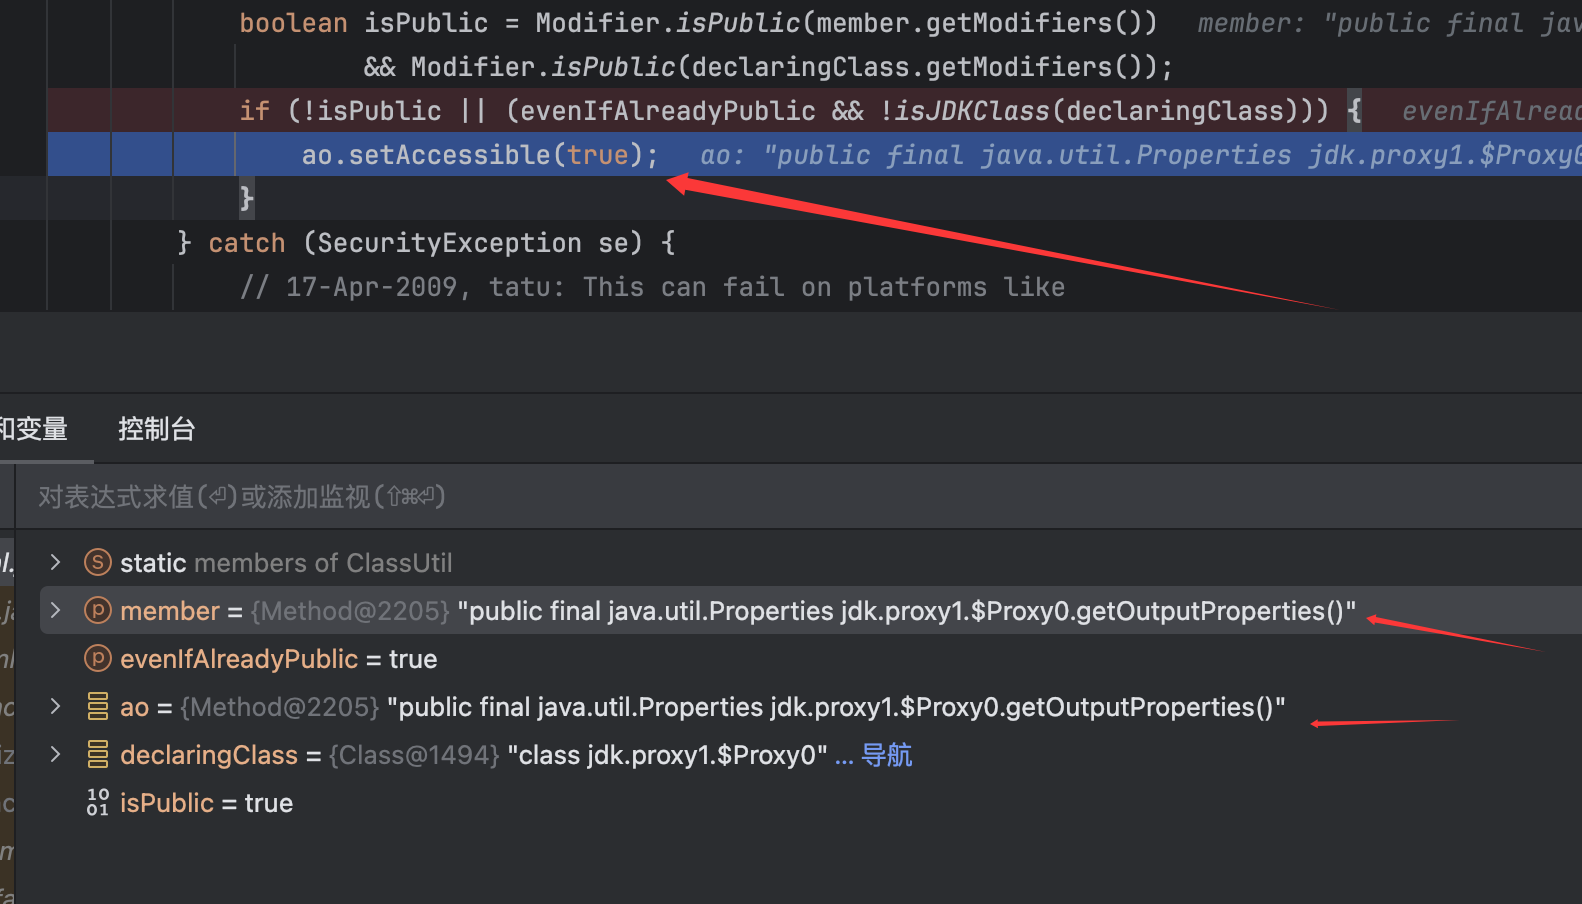Click isJDKClass call in the if statement

pyautogui.click(x=970, y=111)
